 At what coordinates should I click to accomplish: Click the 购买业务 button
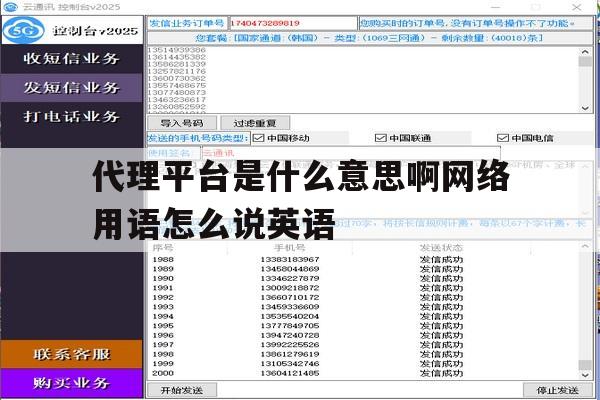(71, 383)
